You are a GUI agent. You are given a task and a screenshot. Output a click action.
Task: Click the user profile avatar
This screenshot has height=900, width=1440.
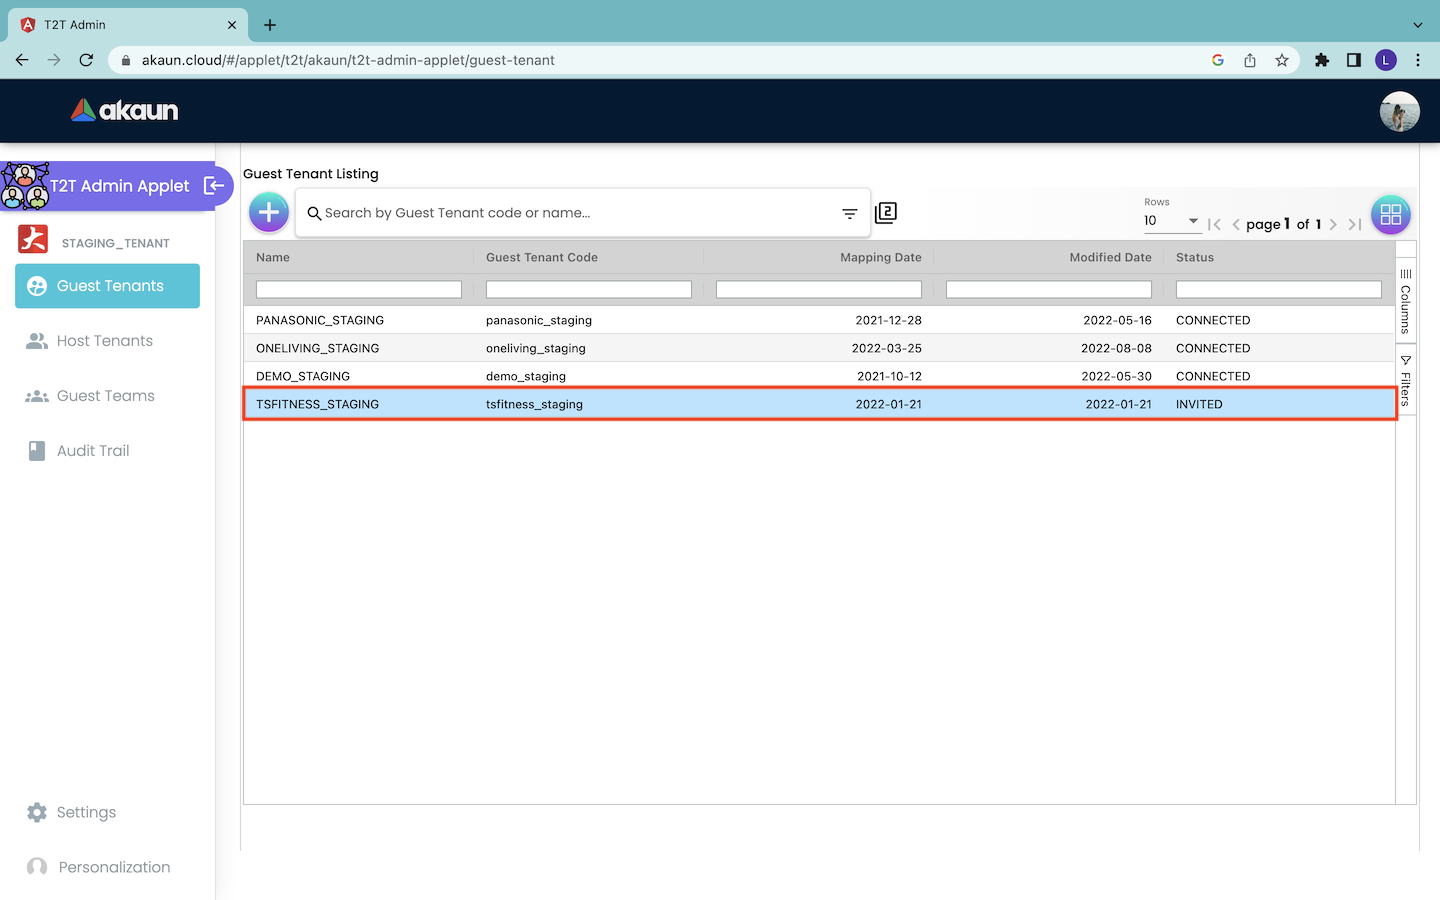point(1399,111)
